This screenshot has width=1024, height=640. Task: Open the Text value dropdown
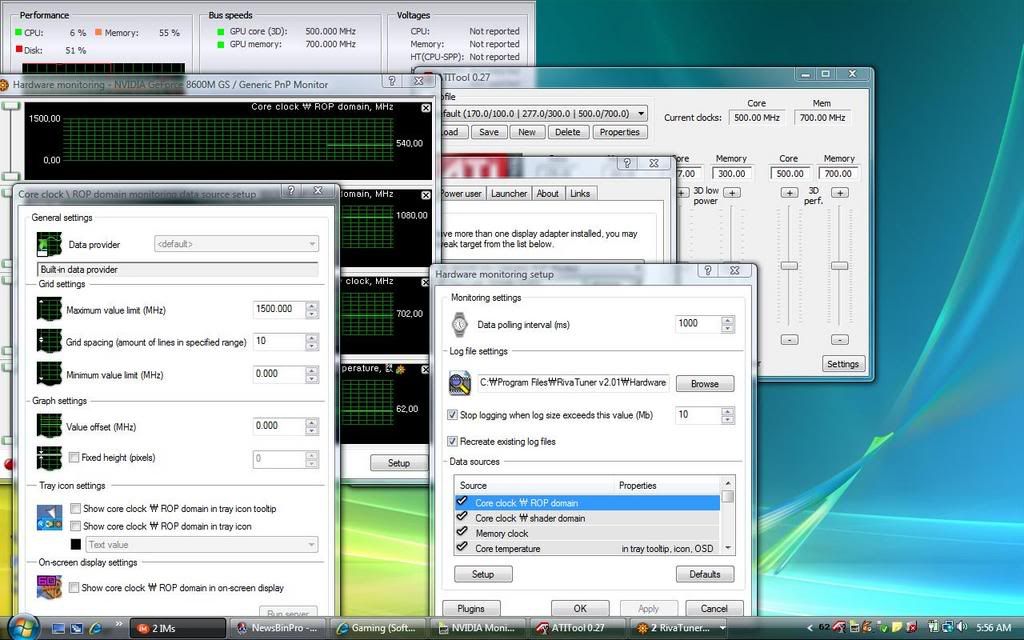202,545
